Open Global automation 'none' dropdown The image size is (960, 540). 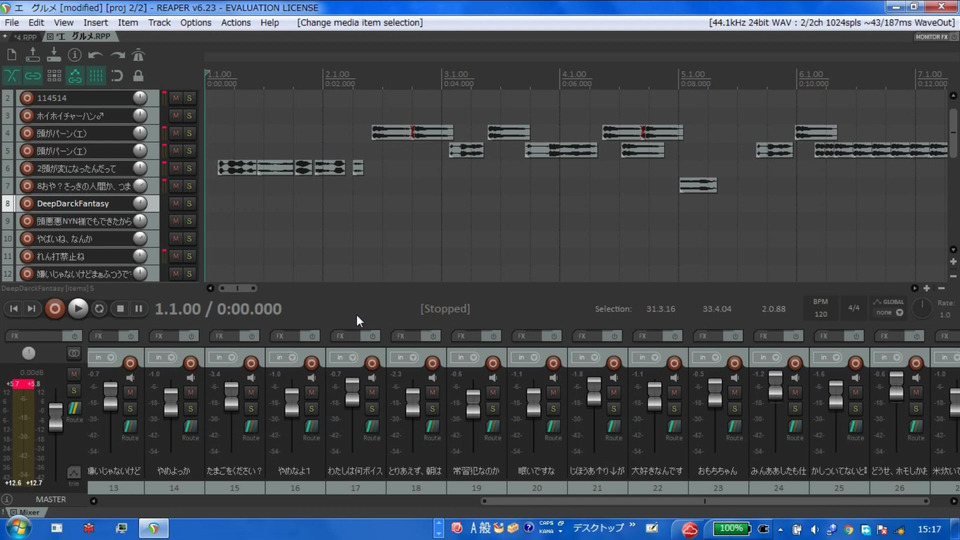(888, 312)
